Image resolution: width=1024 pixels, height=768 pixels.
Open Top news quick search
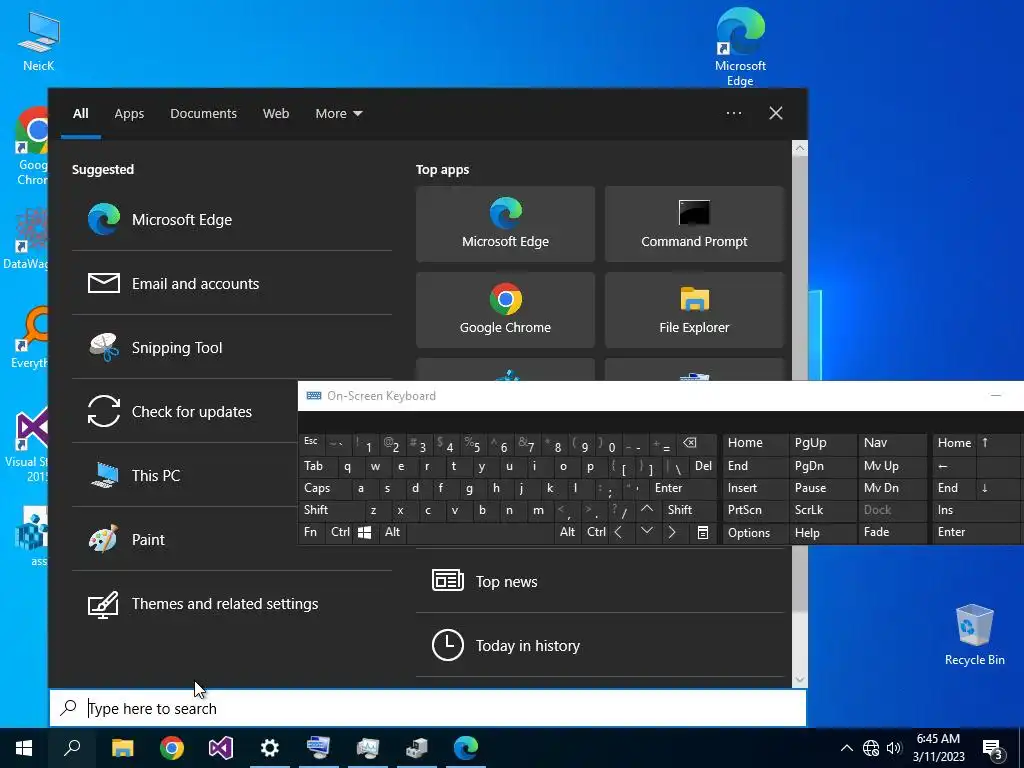[x=600, y=581]
